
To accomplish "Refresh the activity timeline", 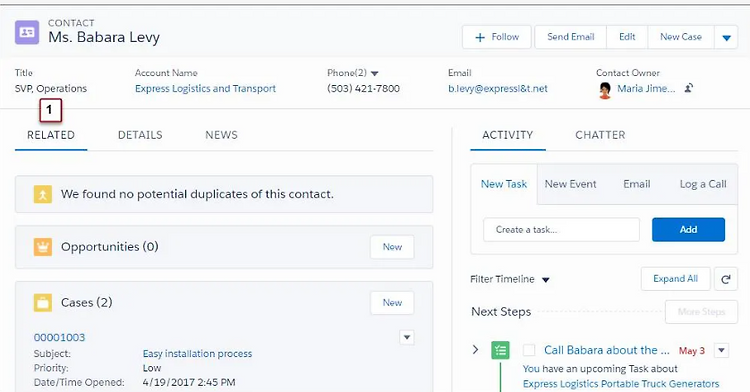I will coord(726,279).
